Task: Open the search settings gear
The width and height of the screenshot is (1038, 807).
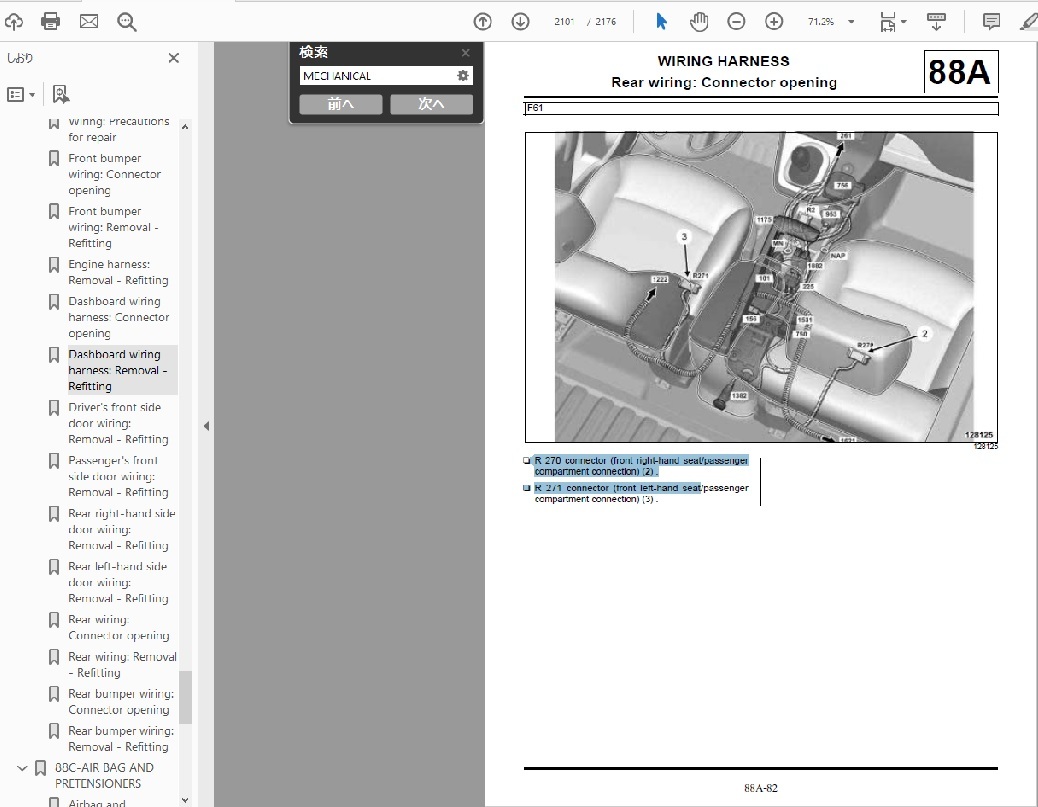Action: pyautogui.click(x=463, y=76)
